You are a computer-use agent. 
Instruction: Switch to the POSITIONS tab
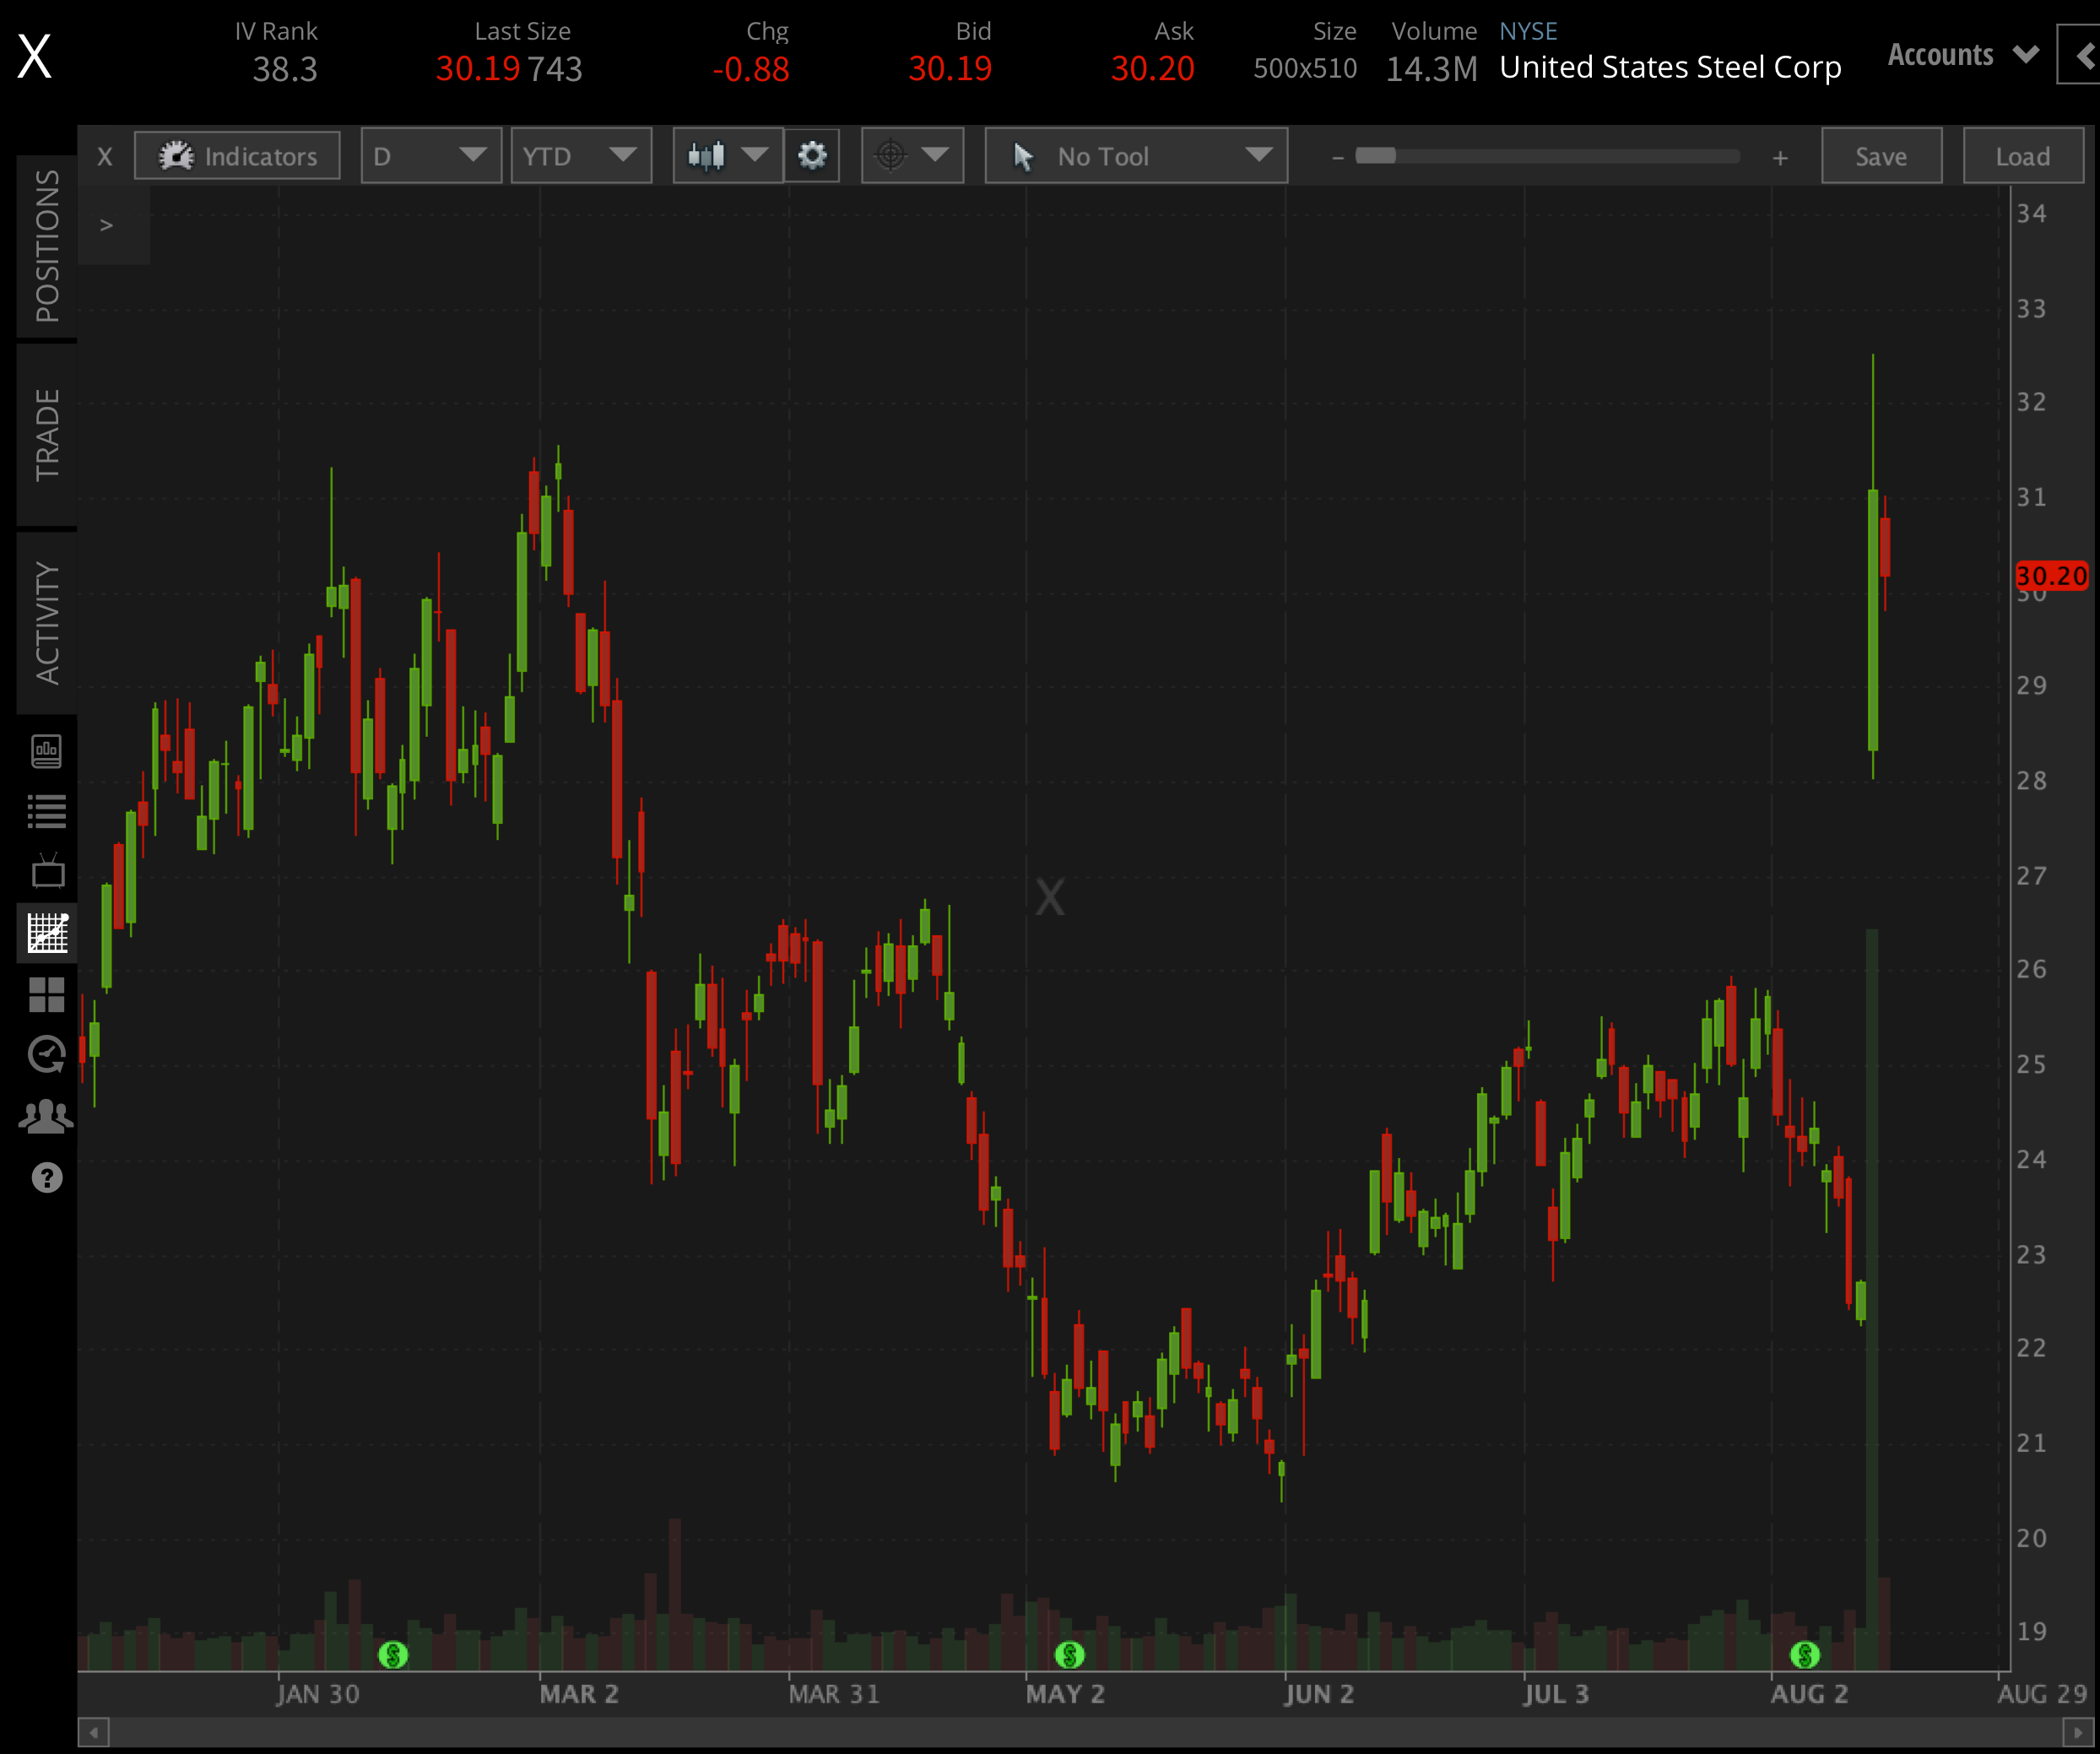click(x=47, y=246)
